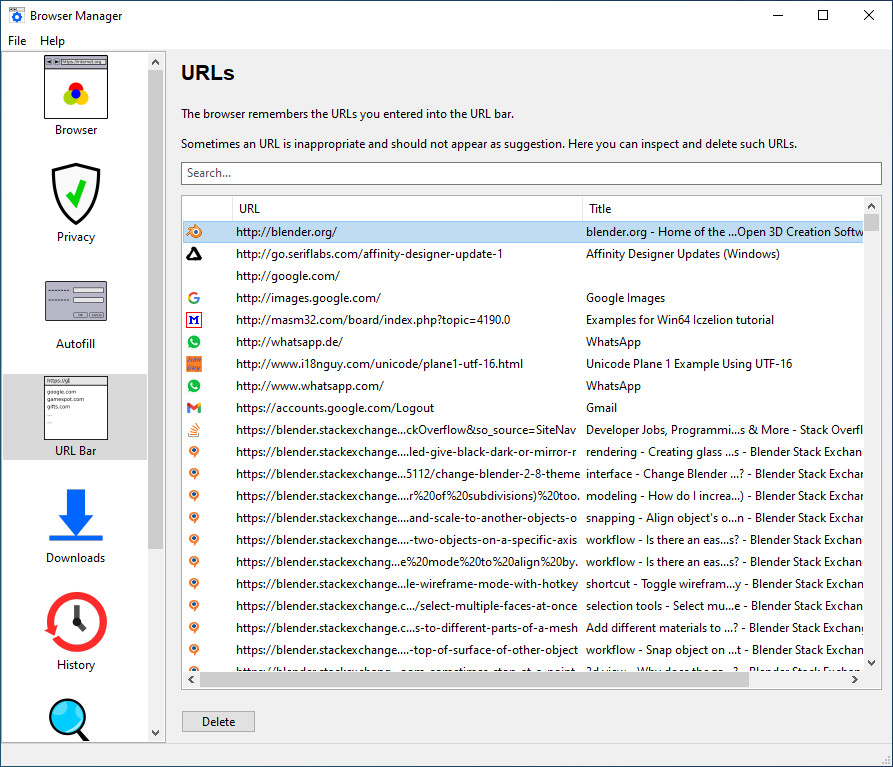Viewport: 893px width, 767px height.
Task: Click URL list scroll down arrow
Action: coord(871,662)
